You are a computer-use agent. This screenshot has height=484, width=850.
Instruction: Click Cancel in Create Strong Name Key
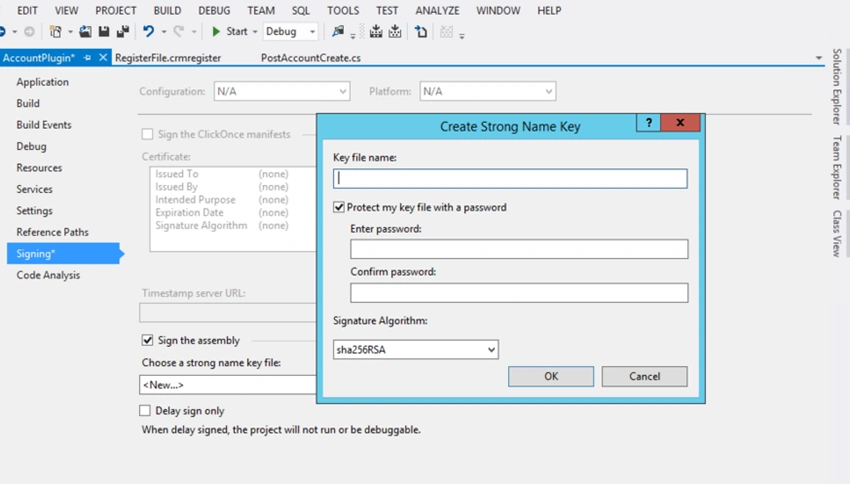(645, 376)
